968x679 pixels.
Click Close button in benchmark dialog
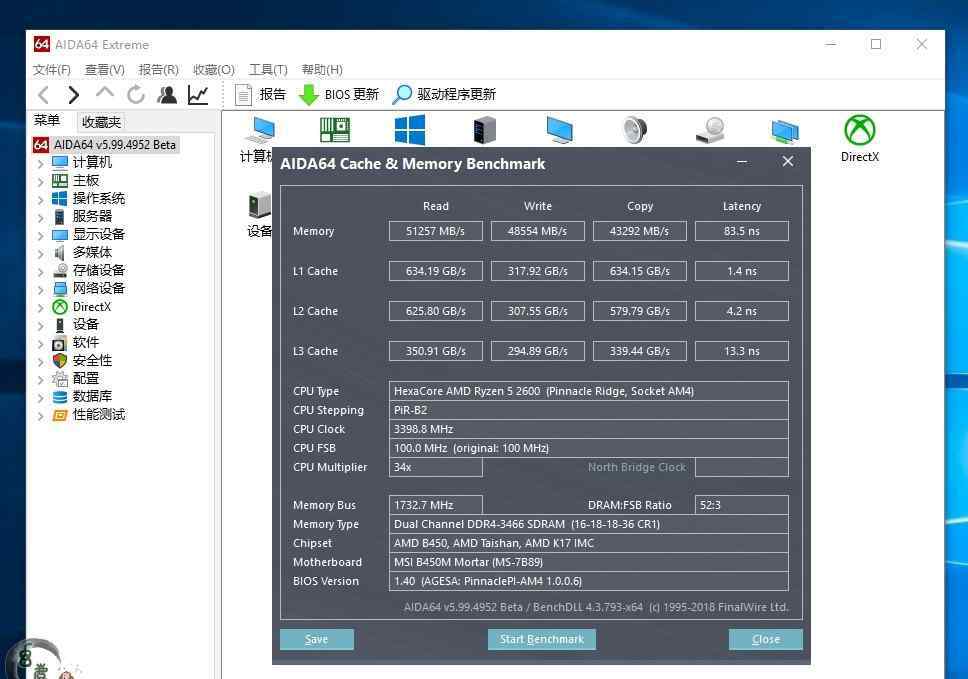tap(766, 639)
